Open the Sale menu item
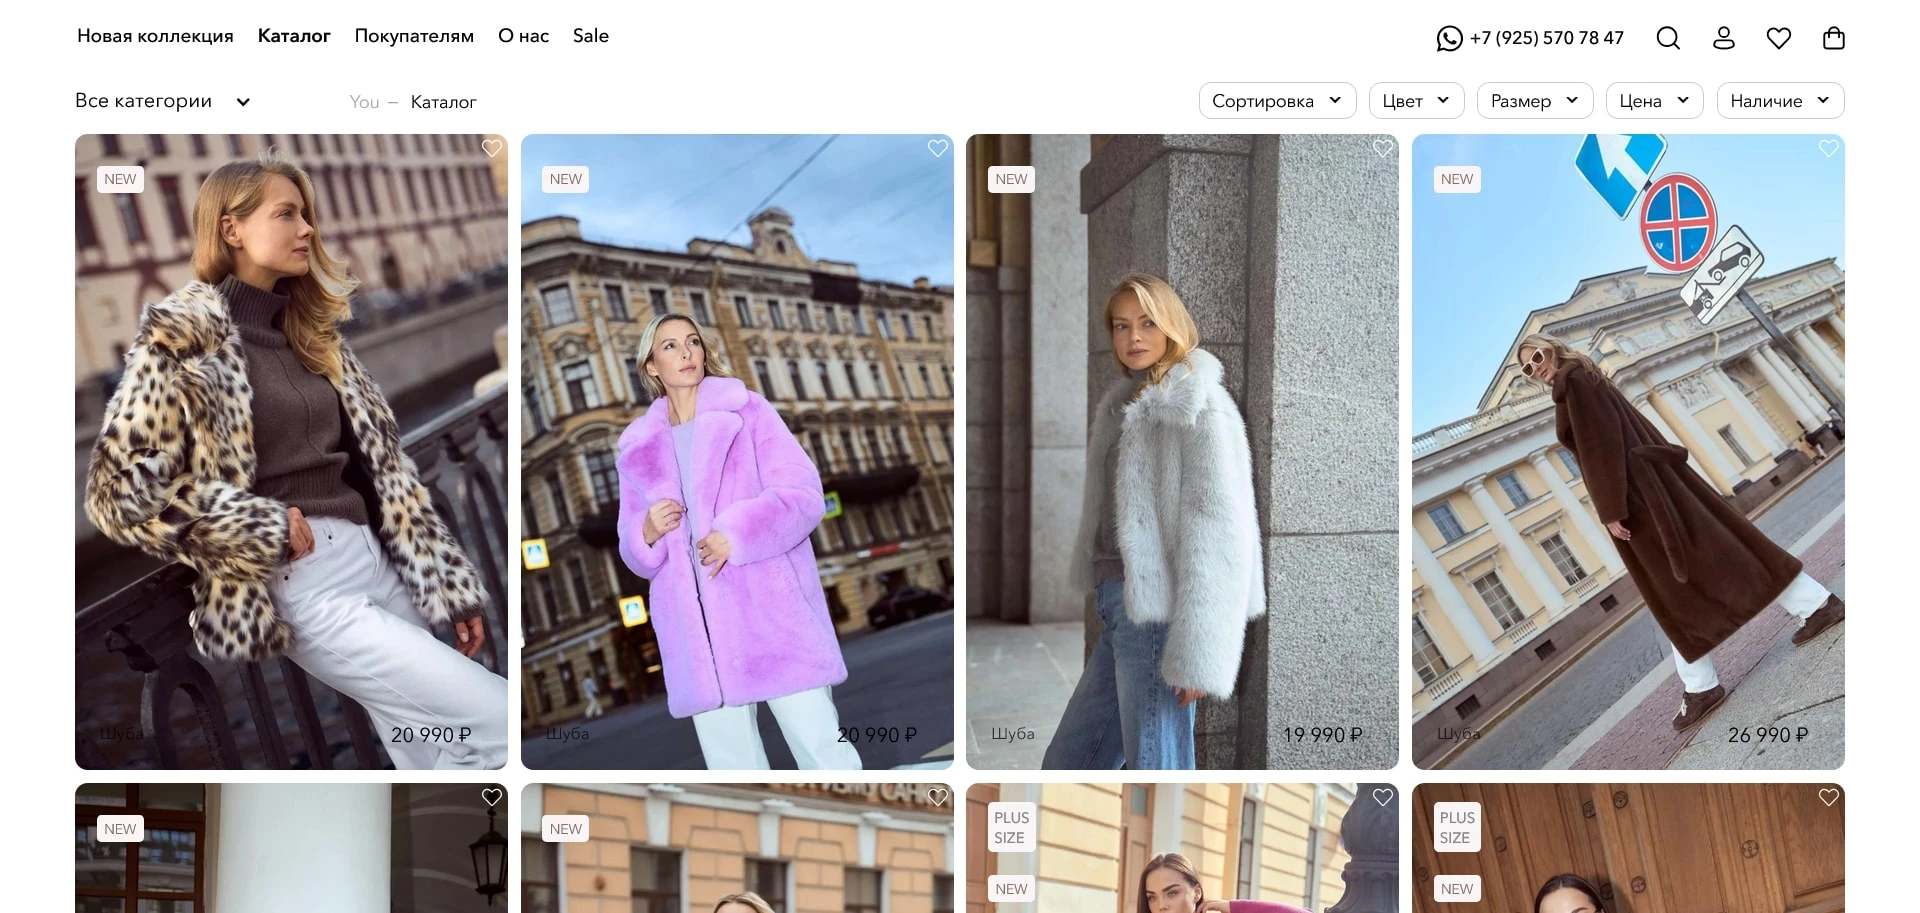The image size is (1920, 913). point(590,36)
